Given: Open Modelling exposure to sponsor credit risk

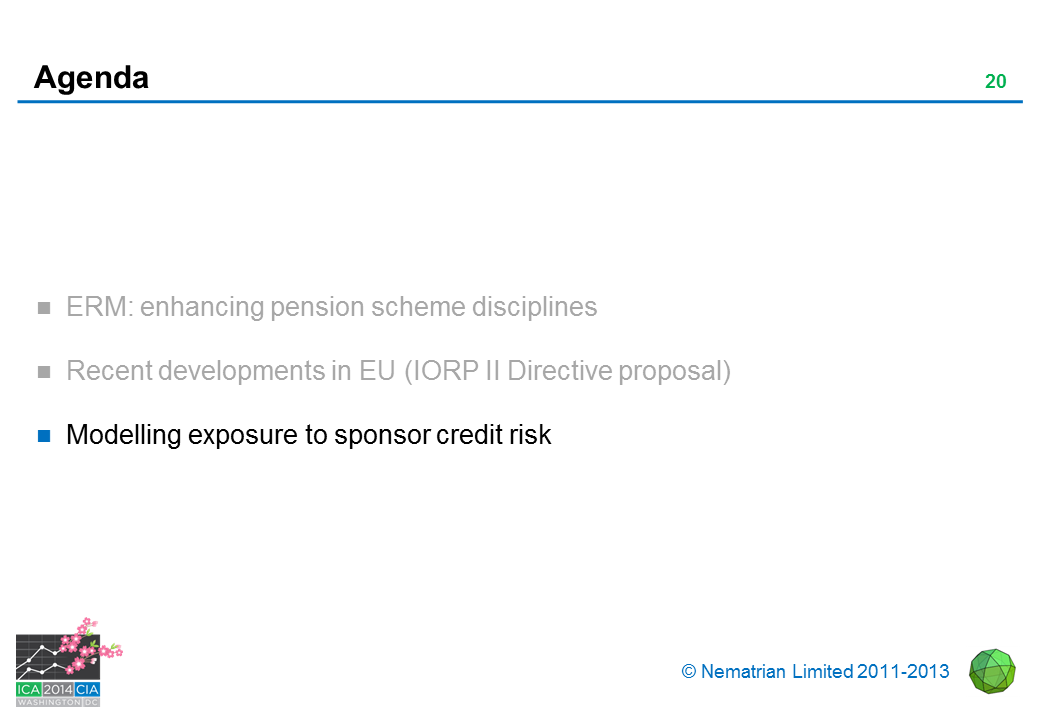Looking at the screenshot, I should pyautogui.click(x=308, y=435).
